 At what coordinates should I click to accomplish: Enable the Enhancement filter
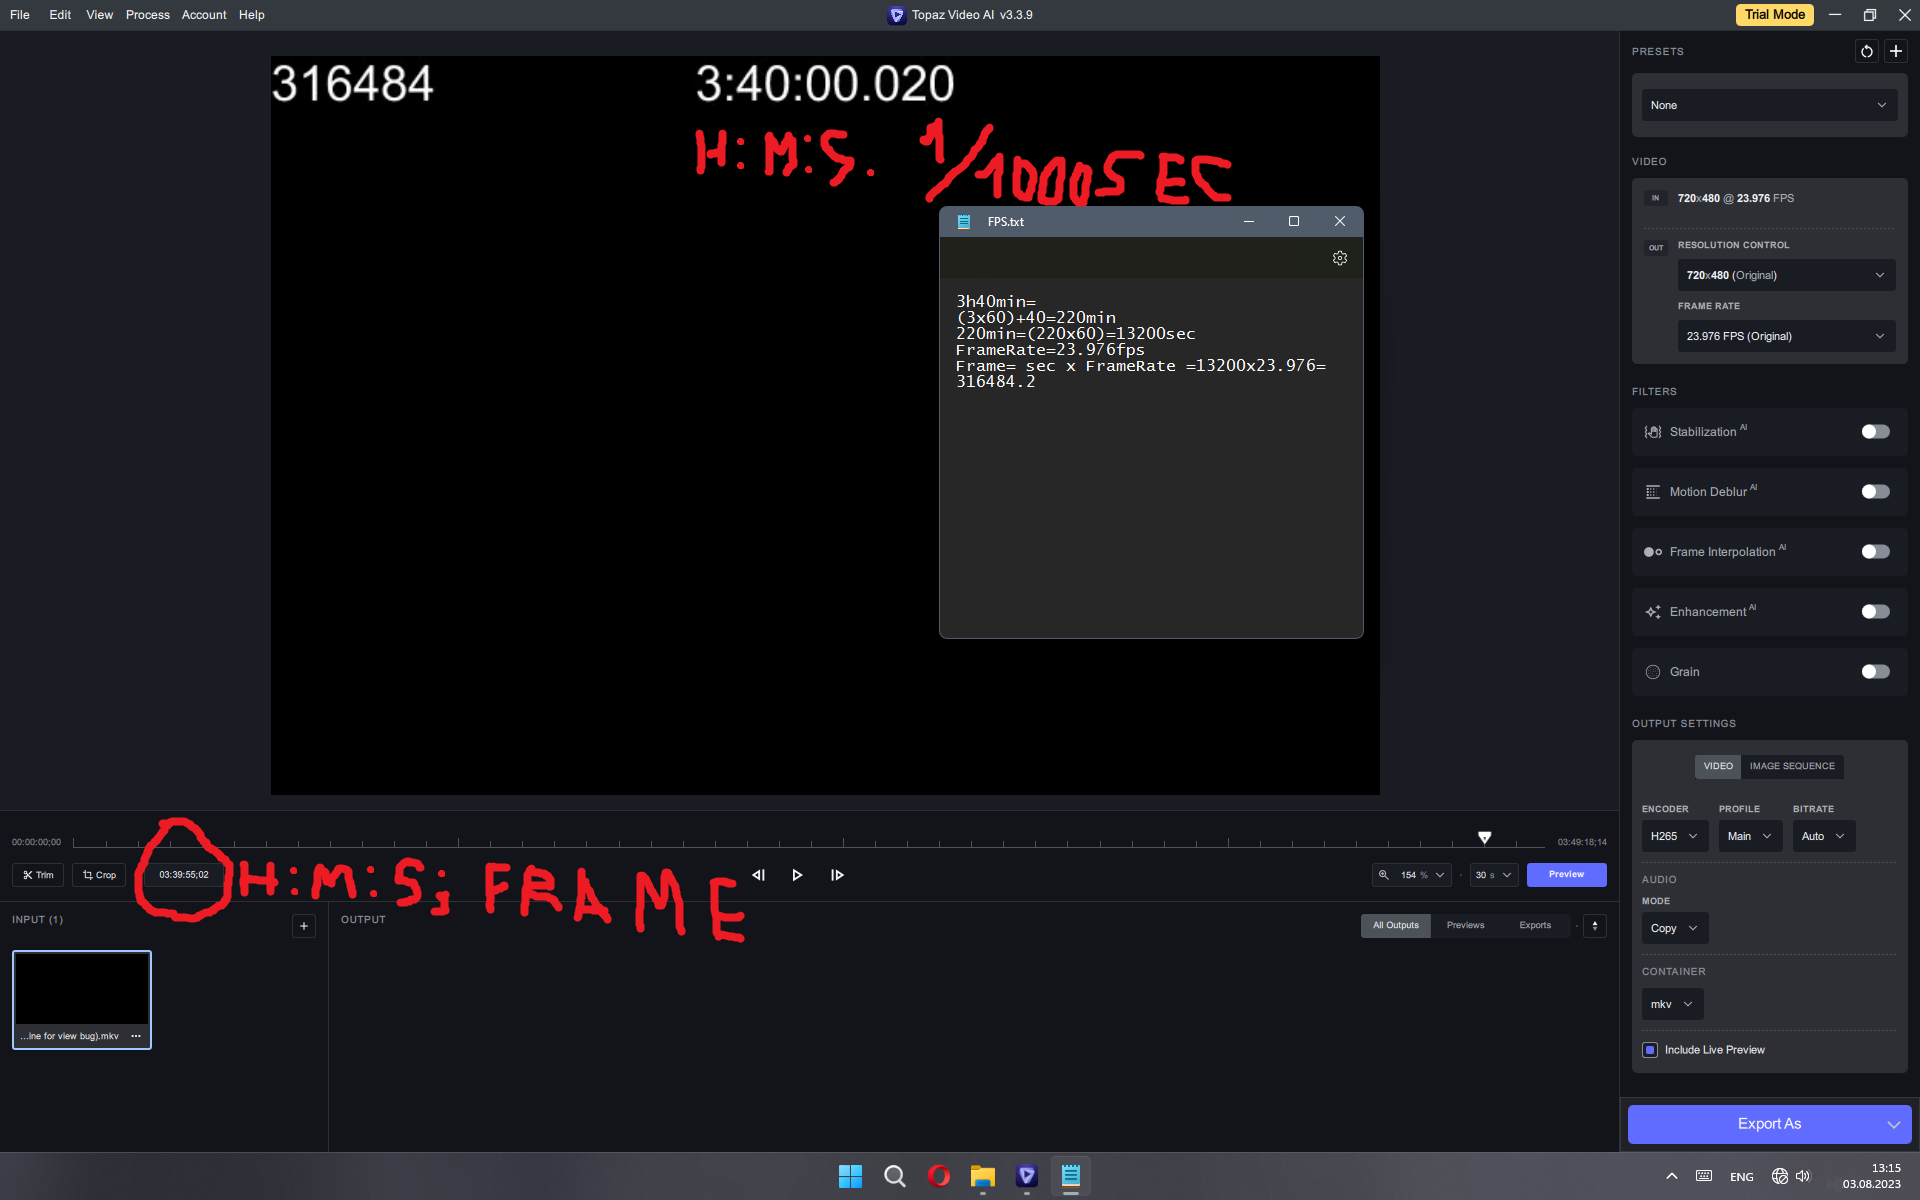(1875, 612)
